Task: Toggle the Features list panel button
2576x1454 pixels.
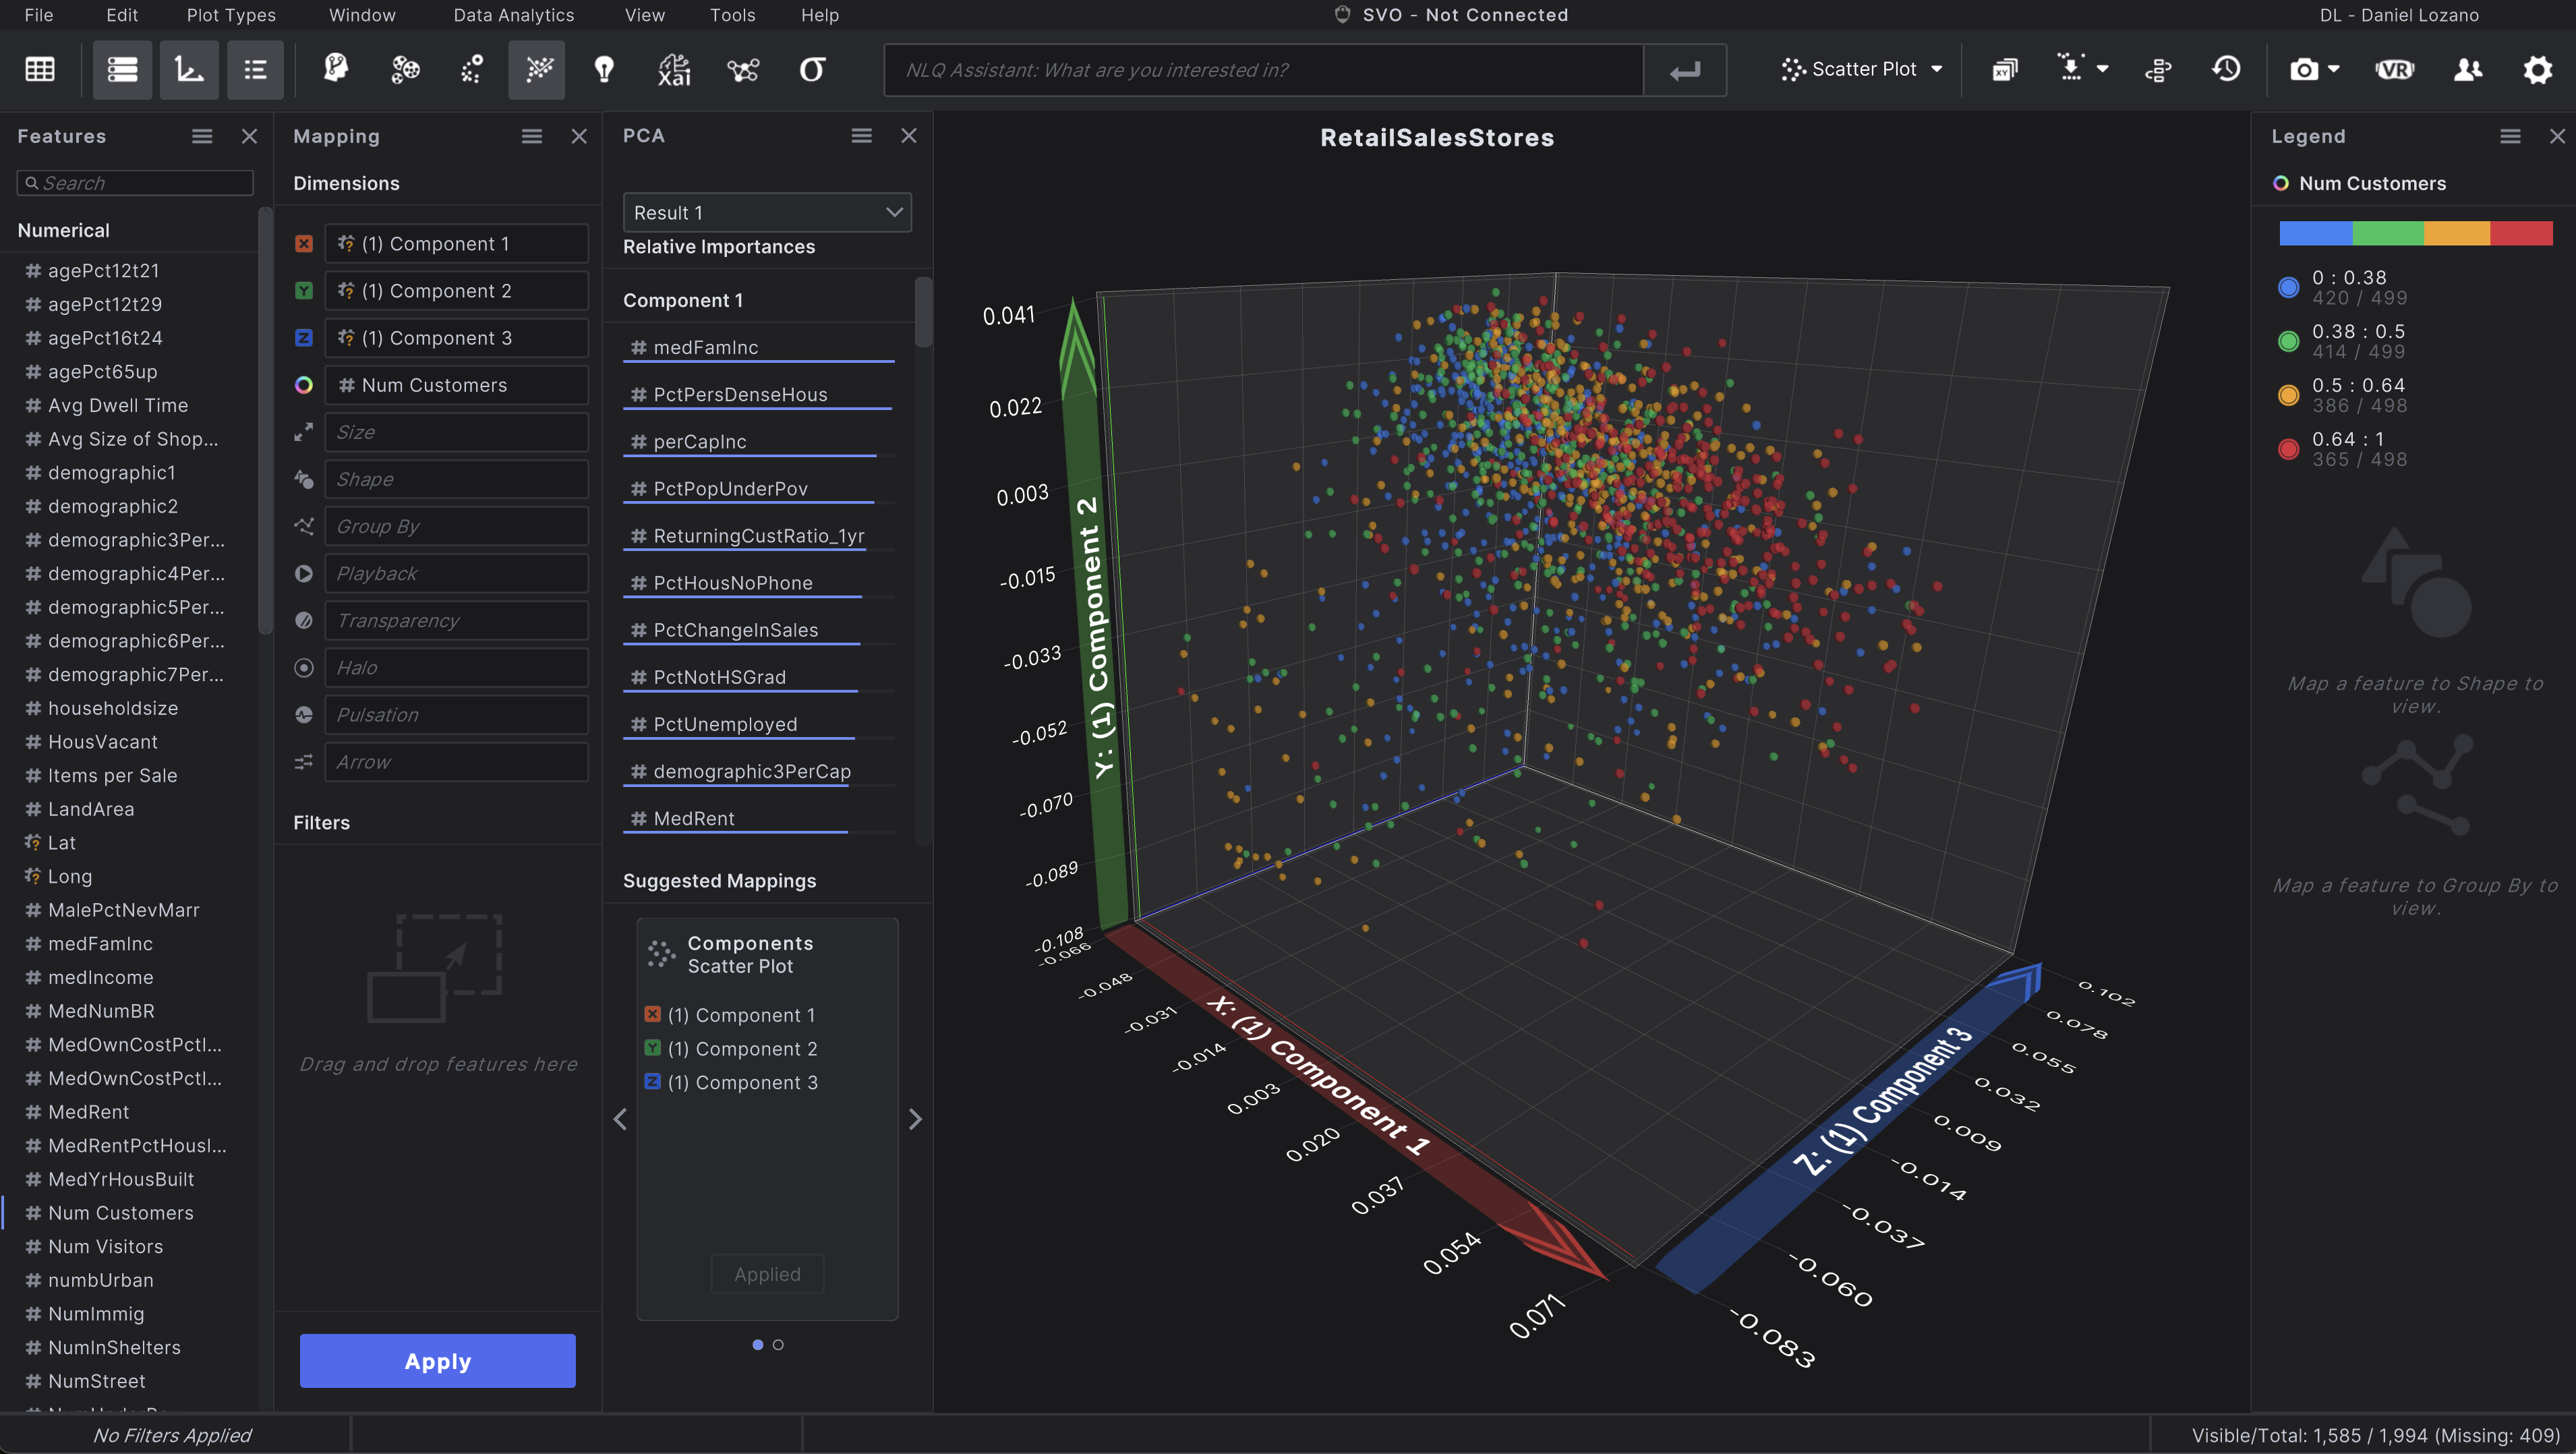Action: (122, 70)
